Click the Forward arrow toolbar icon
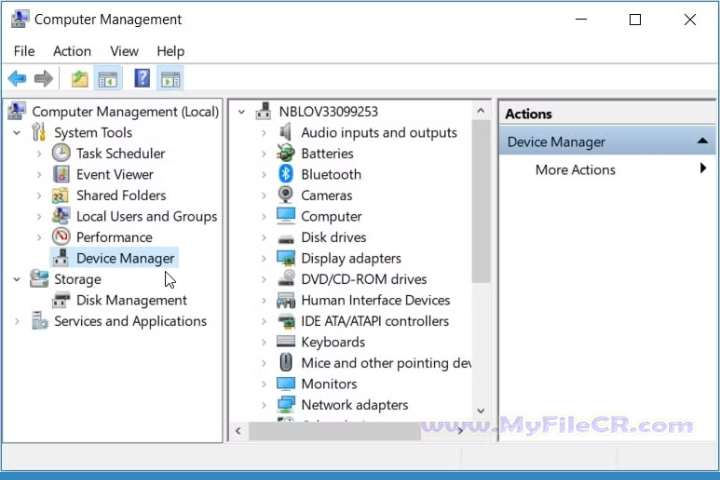 click(x=44, y=79)
